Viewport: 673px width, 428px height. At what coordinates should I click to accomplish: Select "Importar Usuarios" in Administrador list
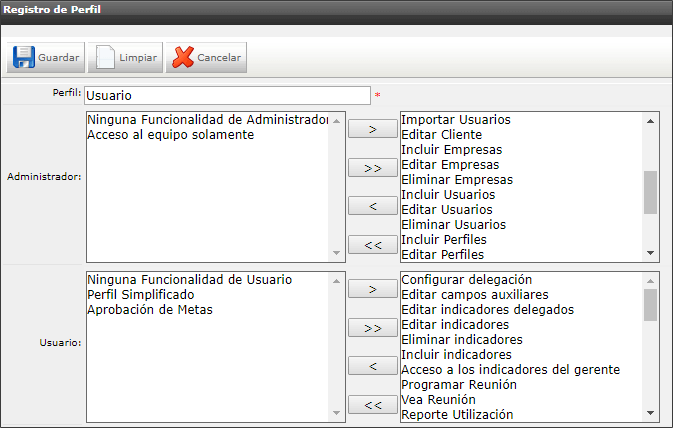coord(456,120)
